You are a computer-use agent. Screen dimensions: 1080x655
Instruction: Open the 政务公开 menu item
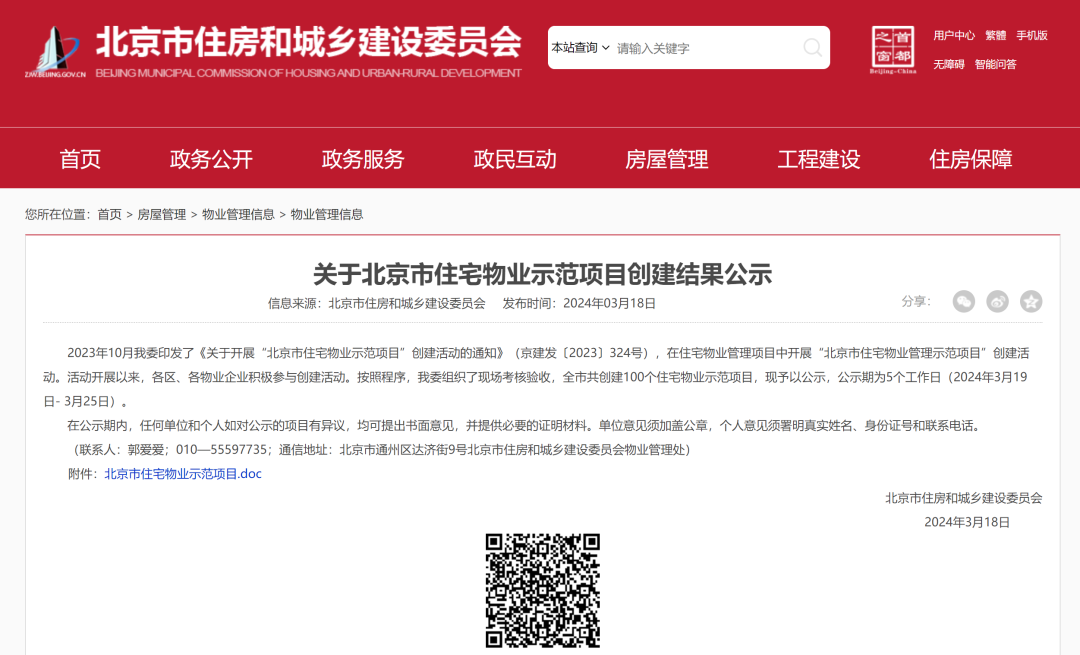click(210, 158)
